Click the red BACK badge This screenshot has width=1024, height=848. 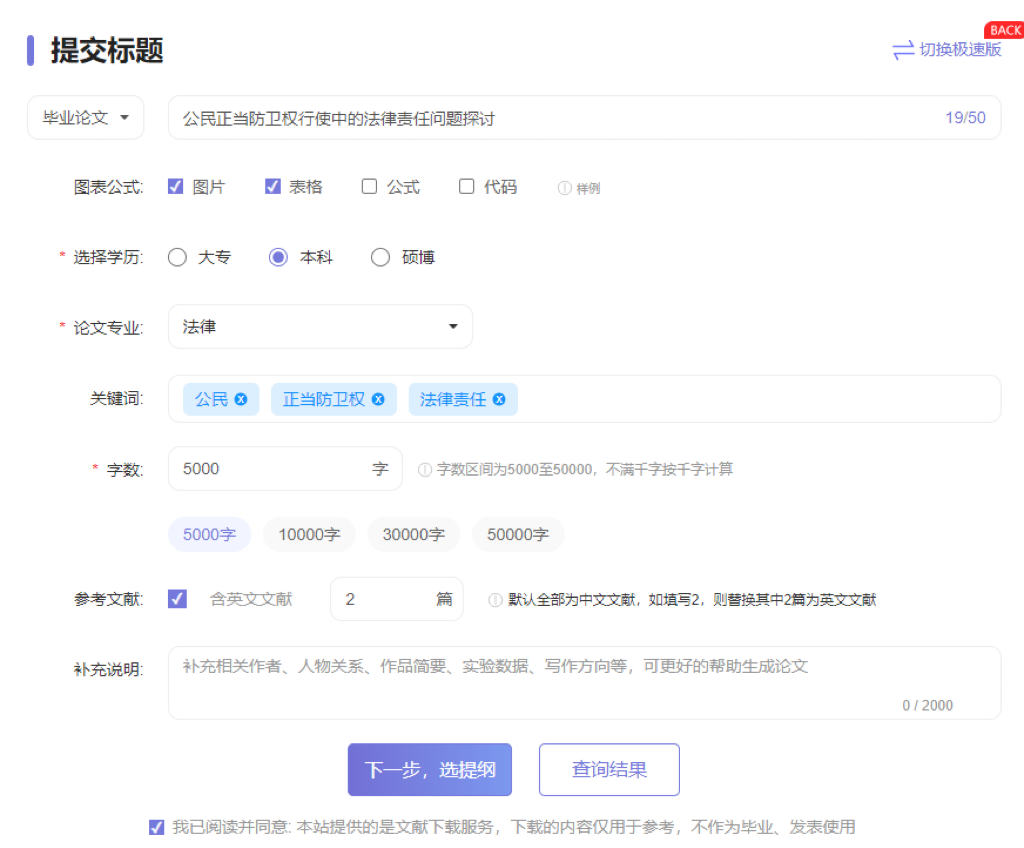[1004, 30]
